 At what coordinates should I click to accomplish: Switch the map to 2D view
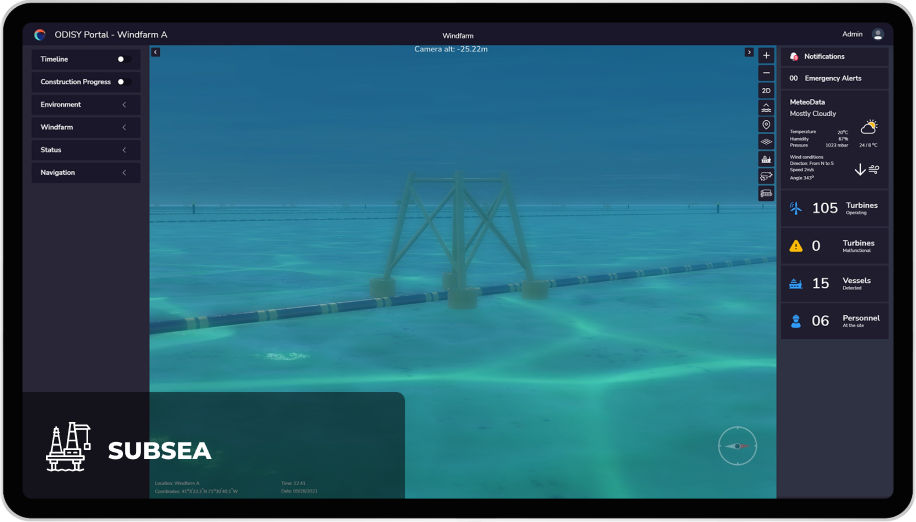tap(766, 90)
